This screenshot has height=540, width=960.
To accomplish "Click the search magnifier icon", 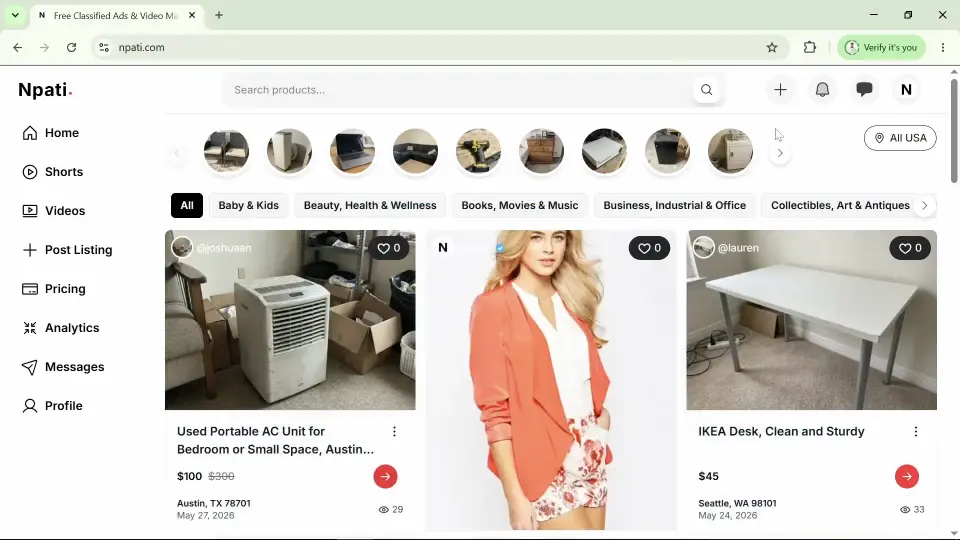I will 707,90.
